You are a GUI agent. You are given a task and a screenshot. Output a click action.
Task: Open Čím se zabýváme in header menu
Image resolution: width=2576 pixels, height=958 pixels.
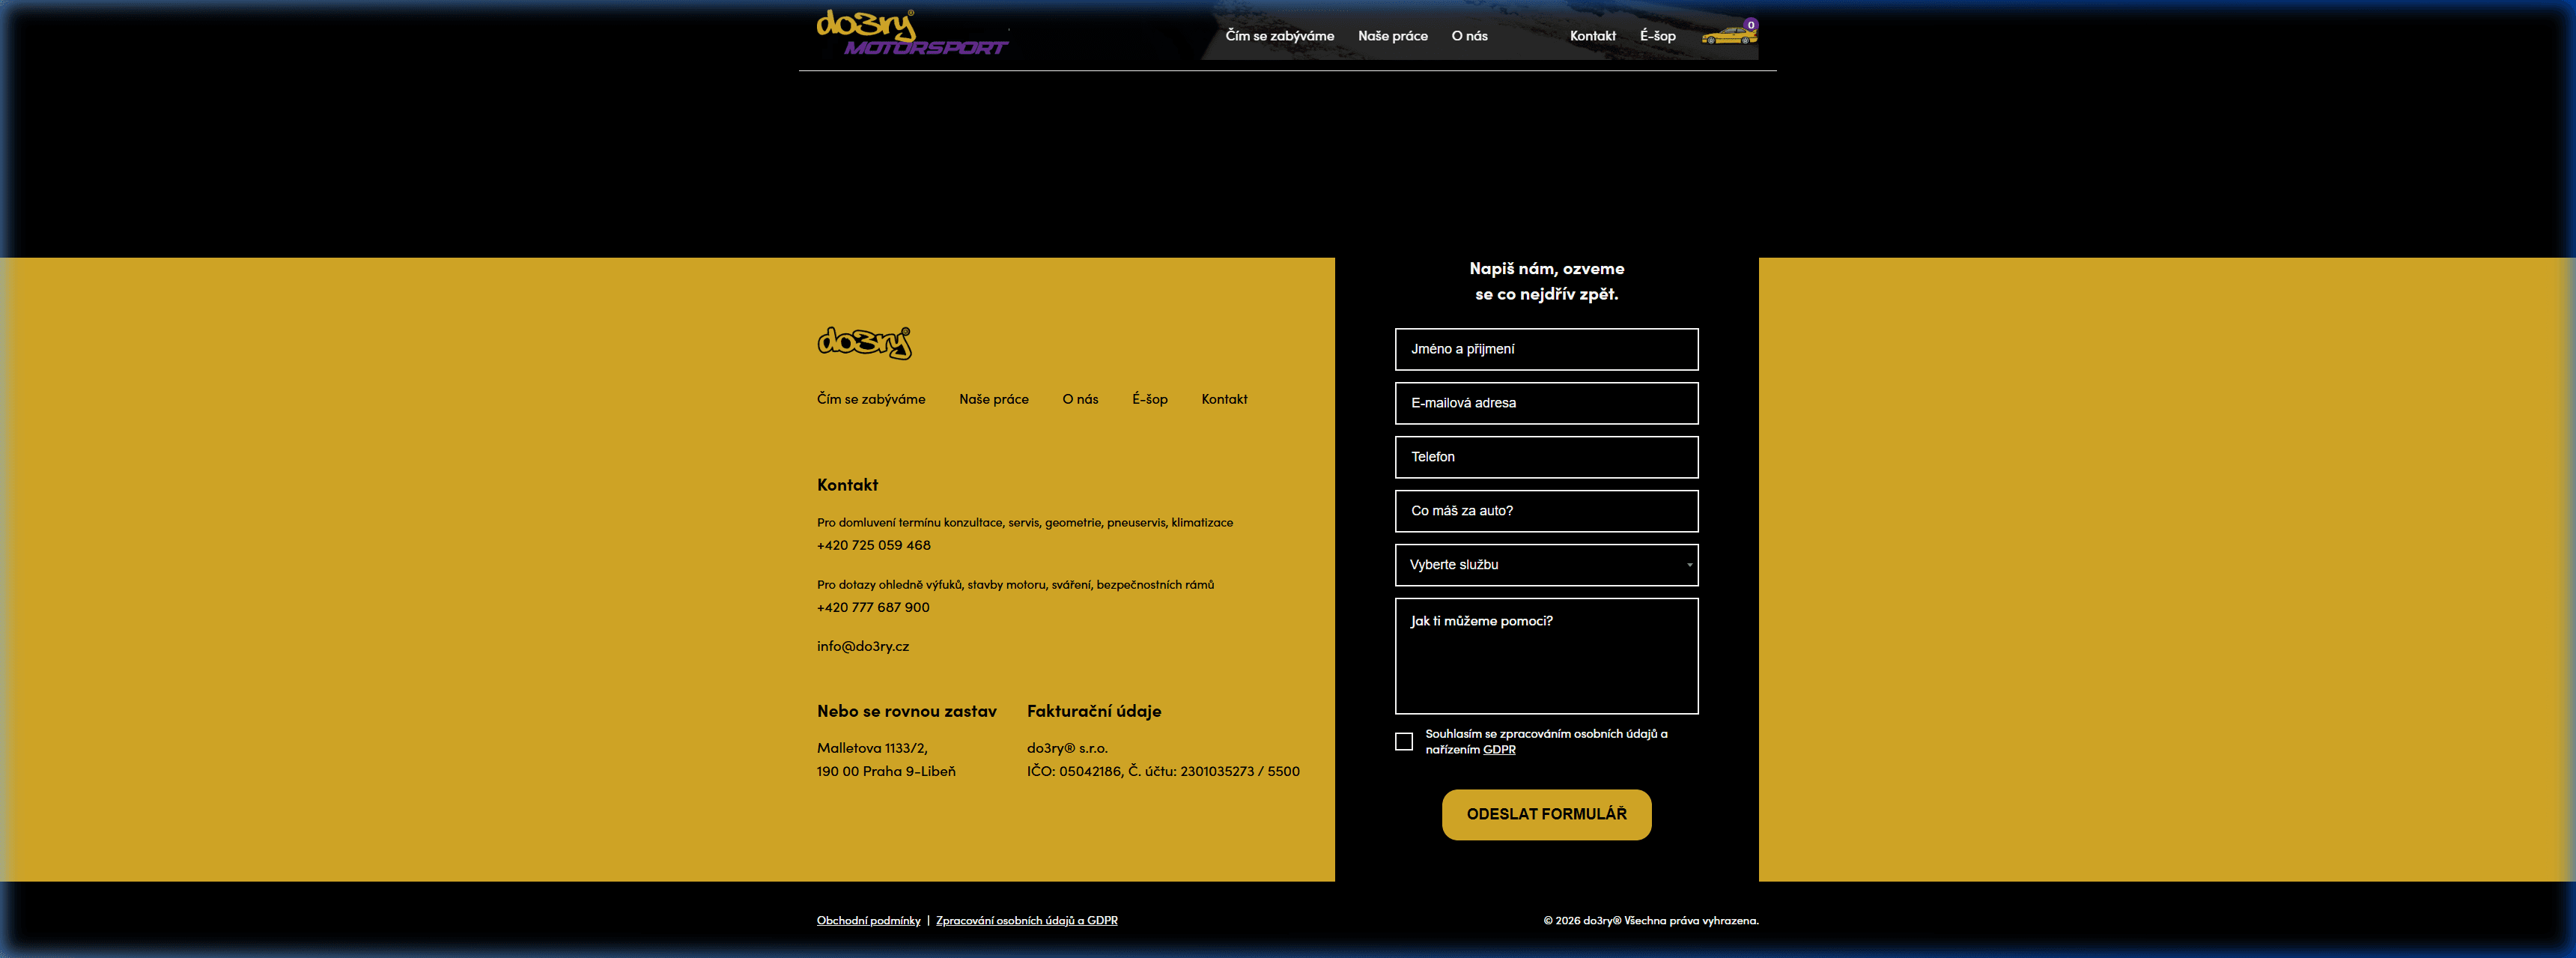1279,36
